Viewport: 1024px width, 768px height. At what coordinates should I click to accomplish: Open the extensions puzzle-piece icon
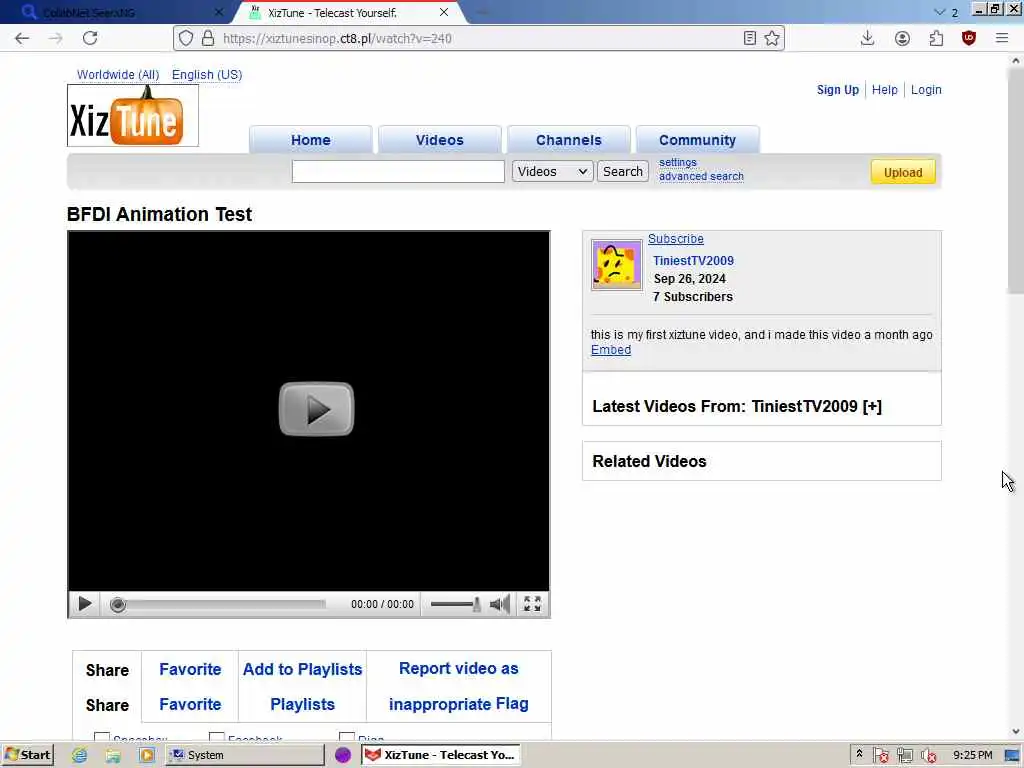[936, 39]
